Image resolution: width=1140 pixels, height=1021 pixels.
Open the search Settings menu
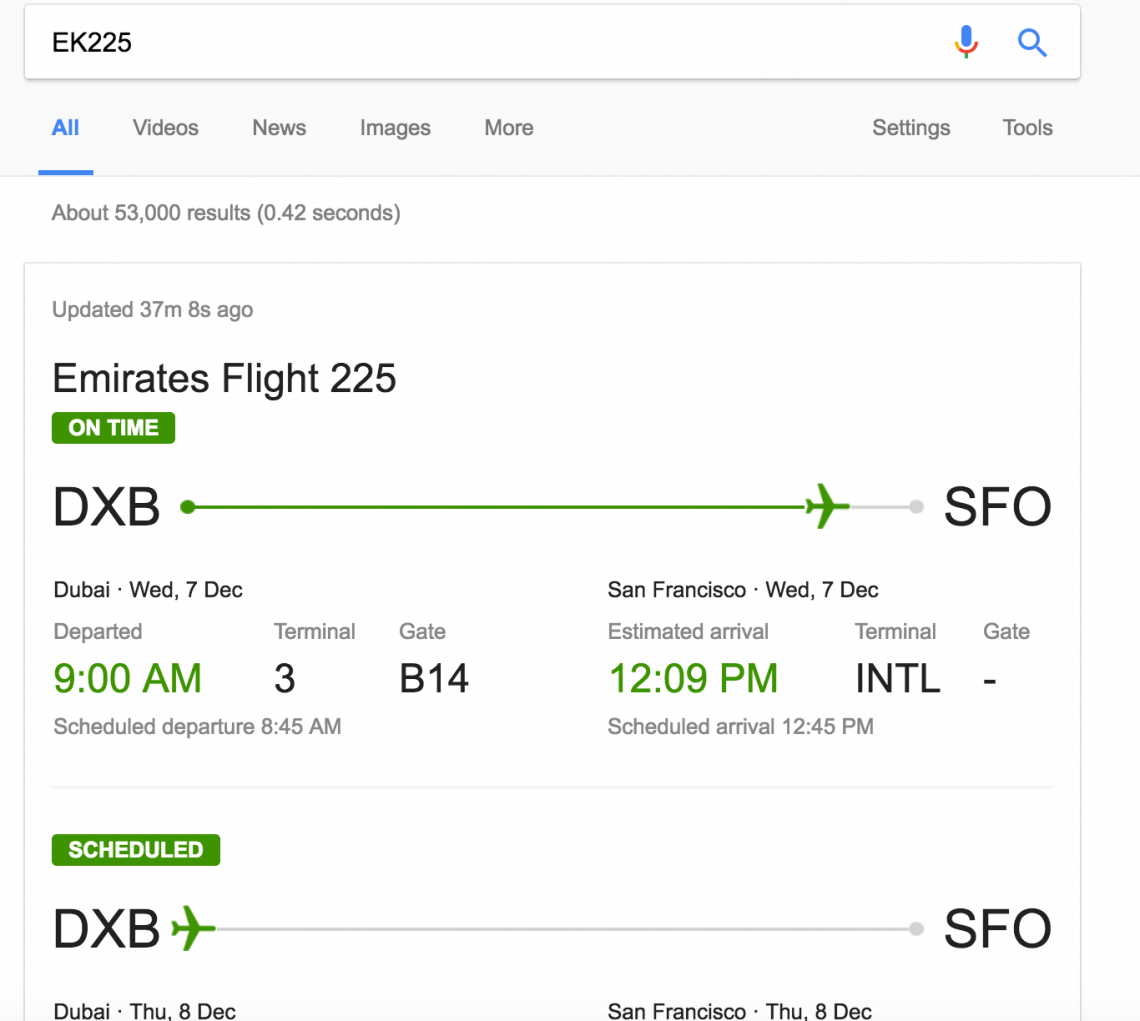pos(910,128)
